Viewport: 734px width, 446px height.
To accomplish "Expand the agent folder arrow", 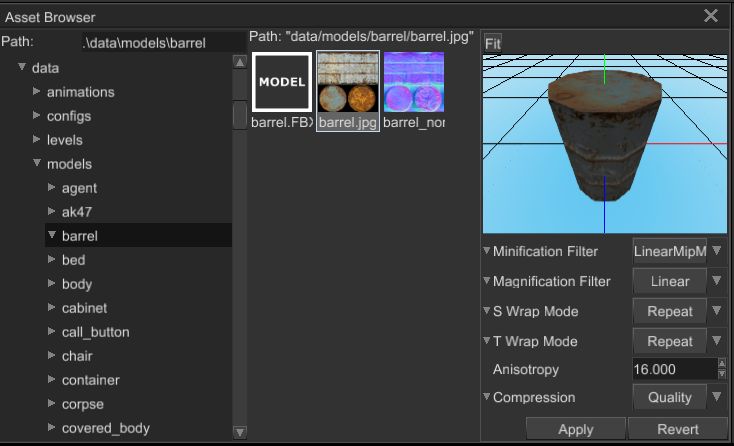I will [51, 187].
